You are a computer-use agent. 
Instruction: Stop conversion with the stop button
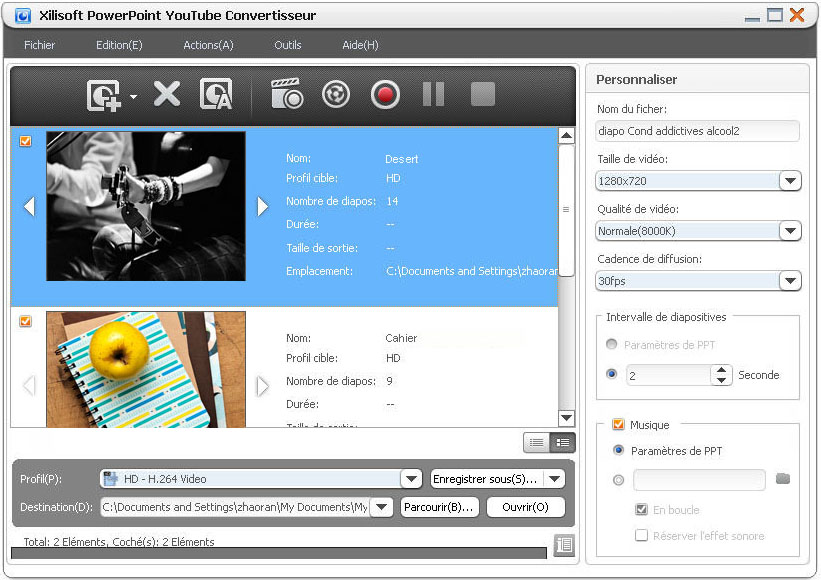pyautogui.click(x=483, y=94)
